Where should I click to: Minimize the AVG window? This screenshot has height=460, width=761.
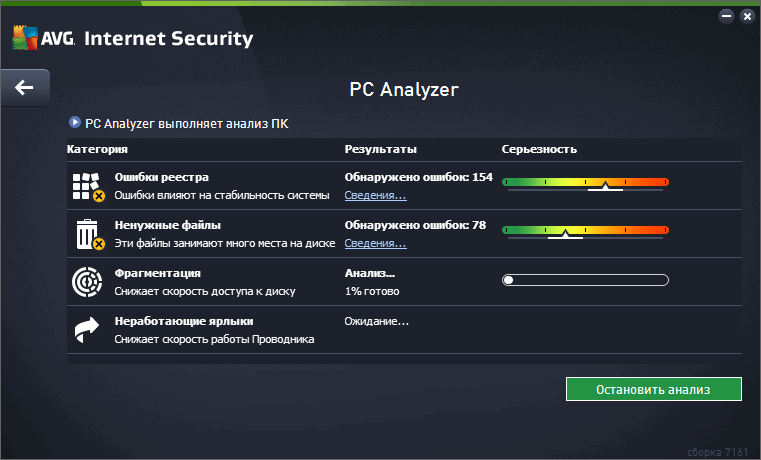pyautogui.click(x=726, y=16)
